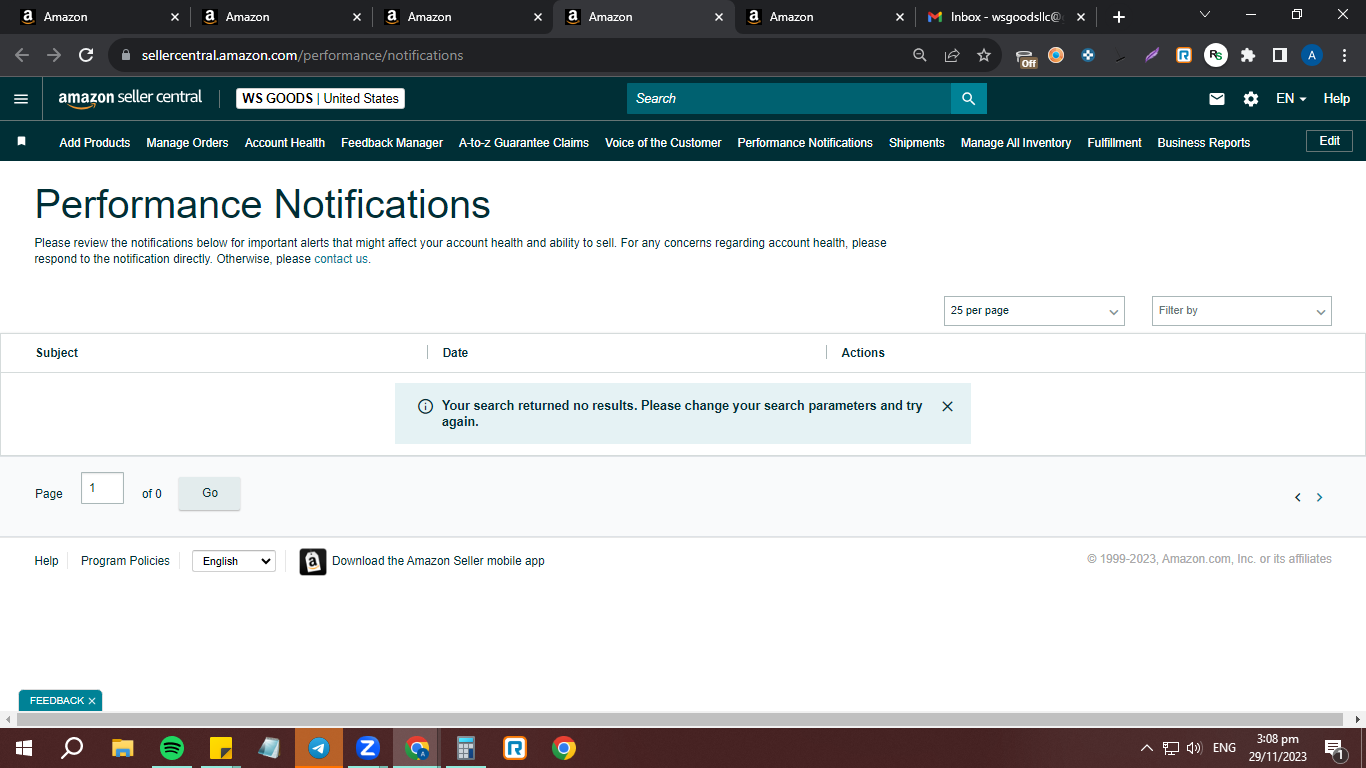Open the messages envelope icon
This screenshot has height=768, width=1366.
point(1217,99)
